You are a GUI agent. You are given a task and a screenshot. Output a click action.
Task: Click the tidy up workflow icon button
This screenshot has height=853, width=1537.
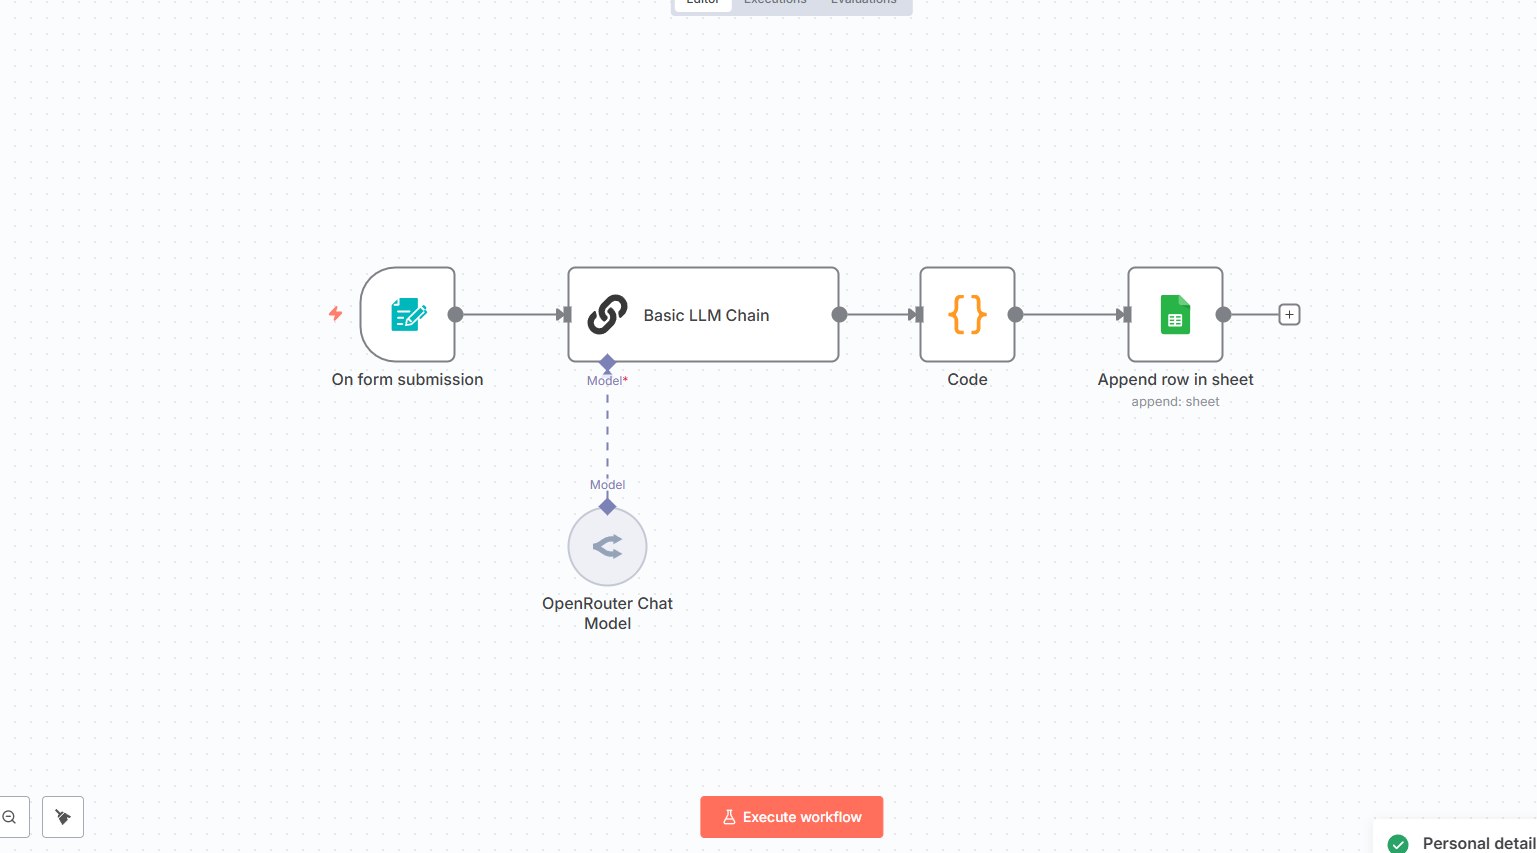63,817
